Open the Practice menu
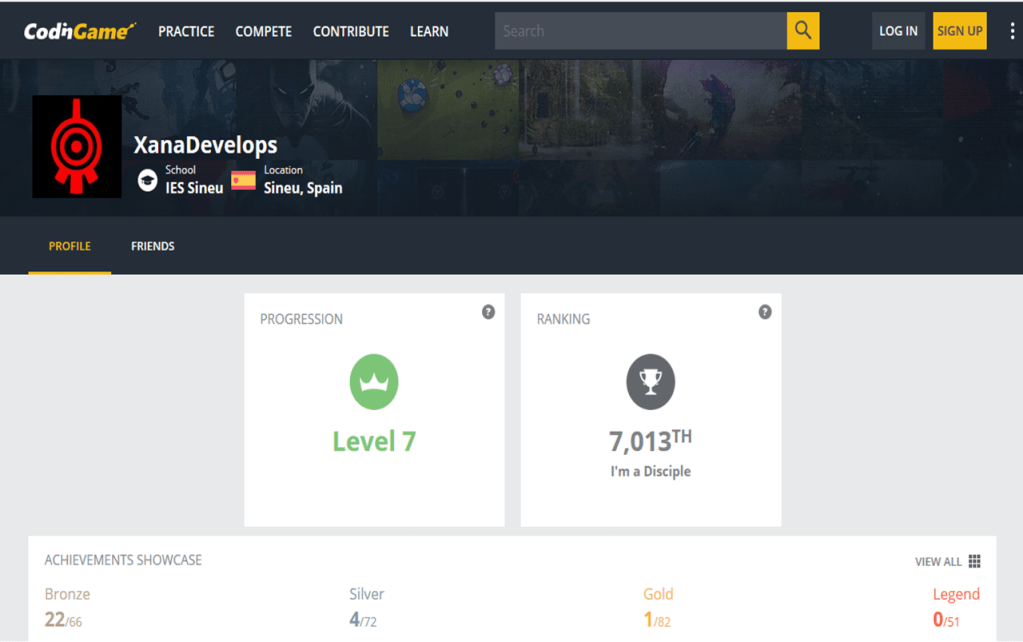This screenshot has width=1023, height=642. click(x=186, y=31)
